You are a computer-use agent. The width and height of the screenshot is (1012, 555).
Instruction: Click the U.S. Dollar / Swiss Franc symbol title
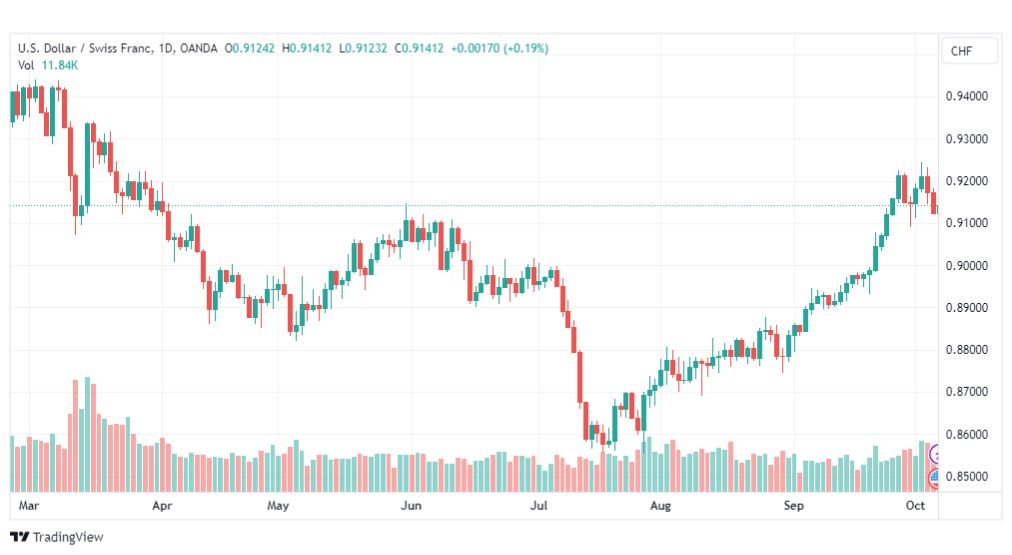point(85,48)
